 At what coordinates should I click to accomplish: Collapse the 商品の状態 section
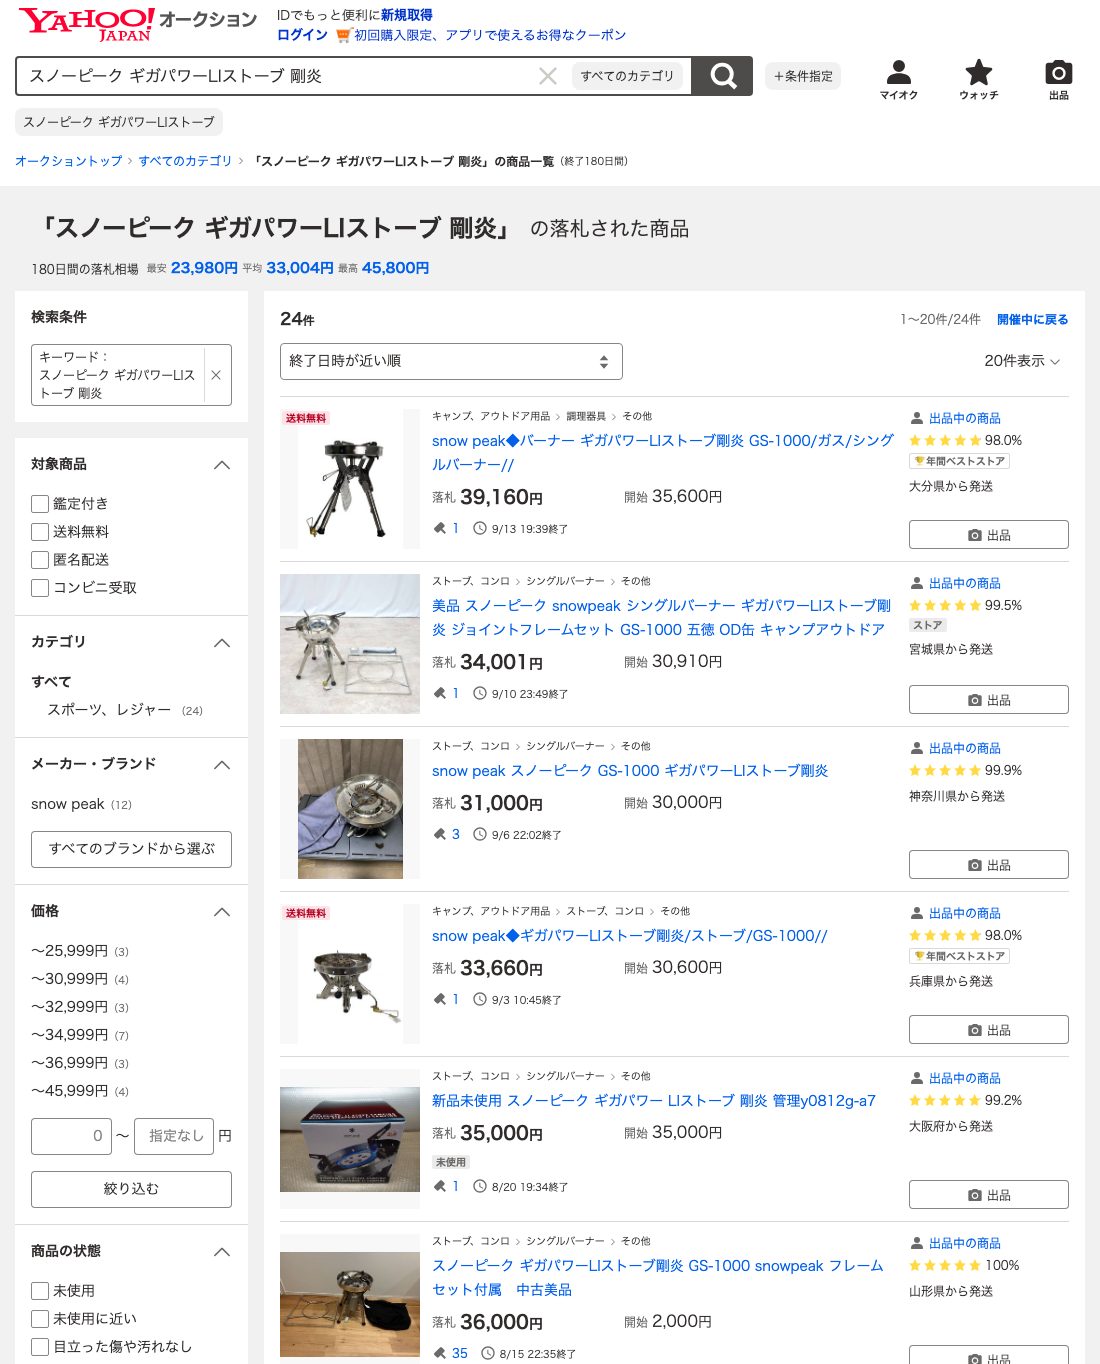(x=222, y=1252)
